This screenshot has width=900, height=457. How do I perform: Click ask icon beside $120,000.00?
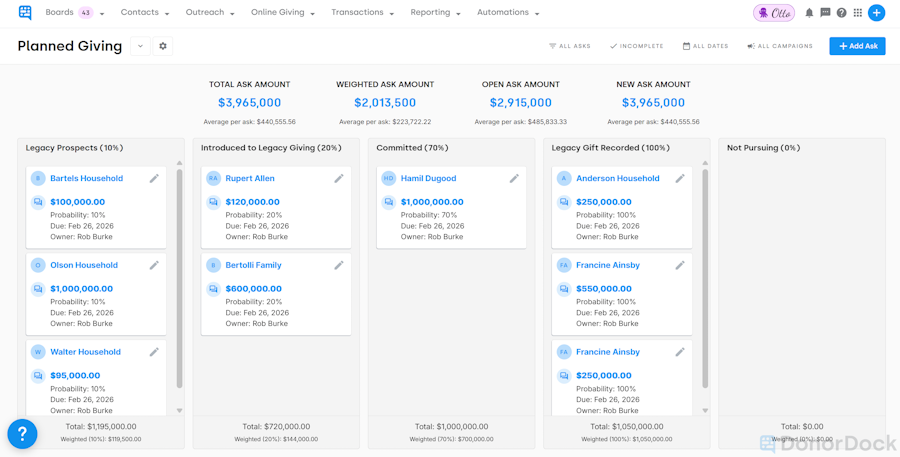pos(214,202)
